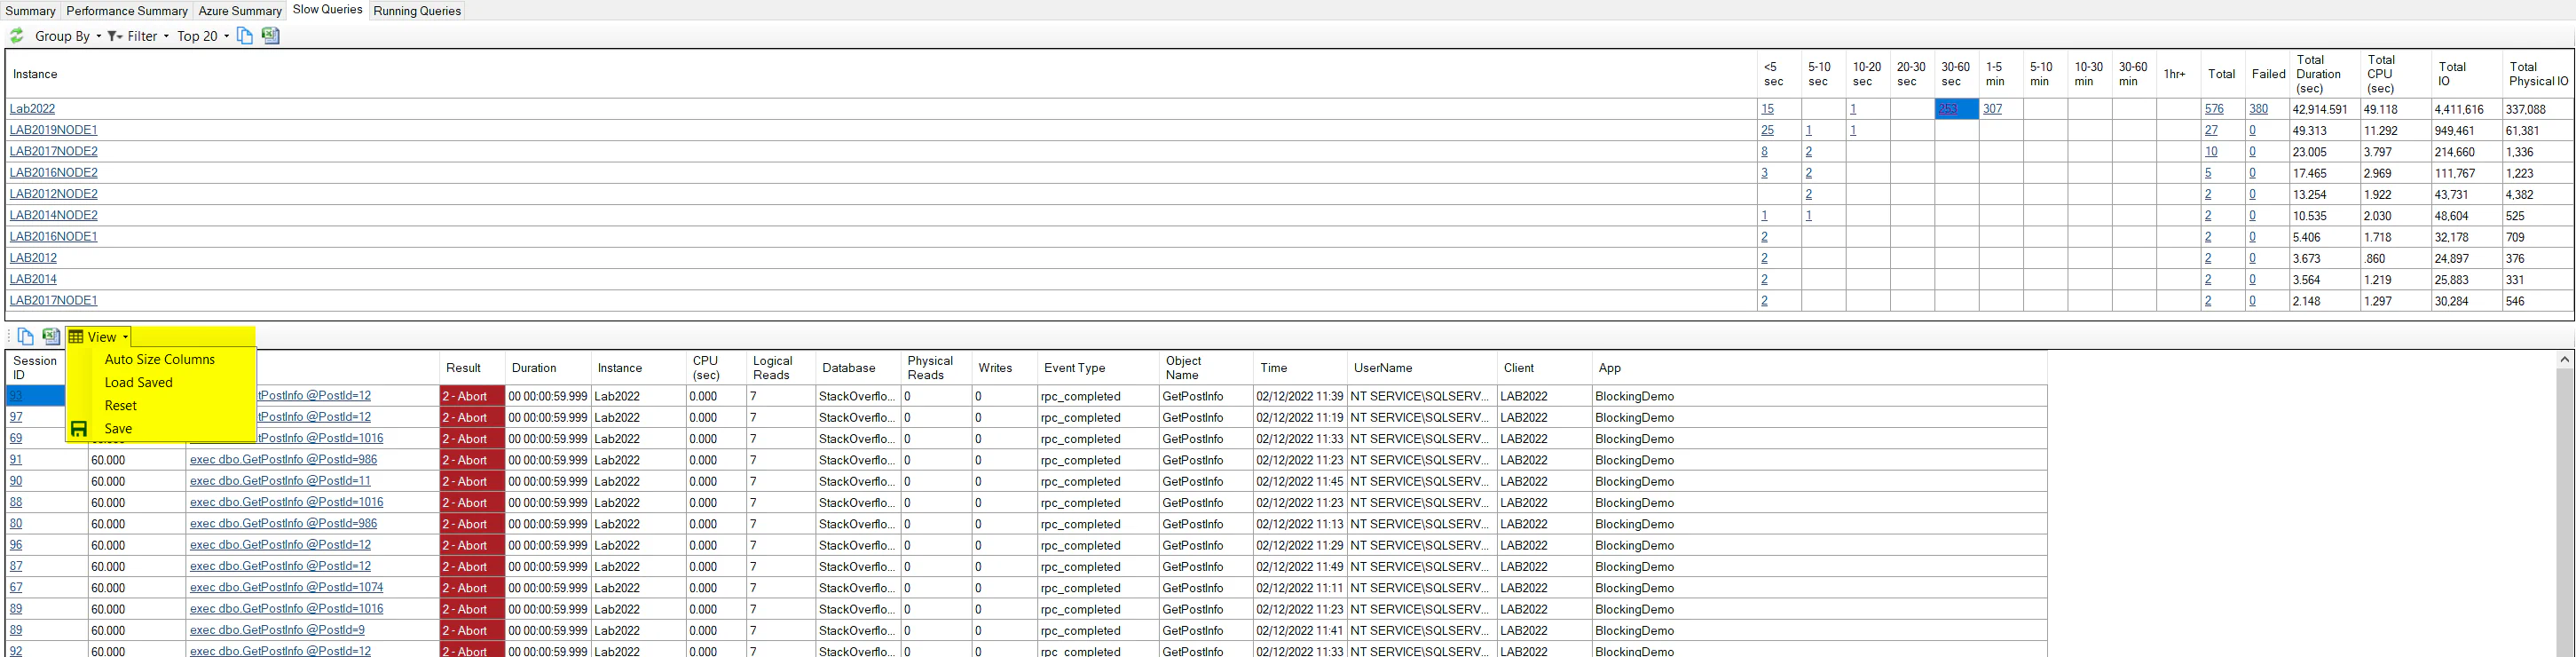2576x657 pixels.
Task: Click the Object Name column header
Action: coord(1205,368)
